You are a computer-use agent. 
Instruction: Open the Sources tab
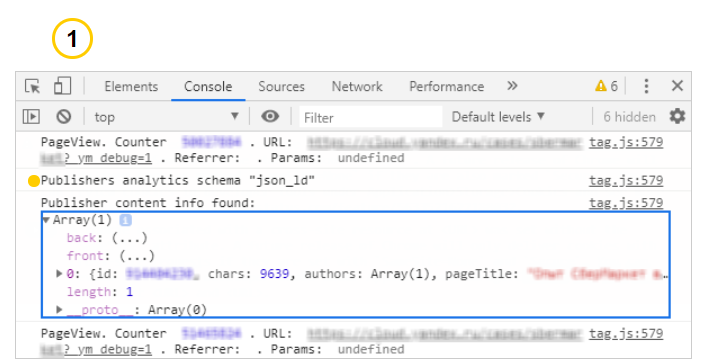coord(281,86)
